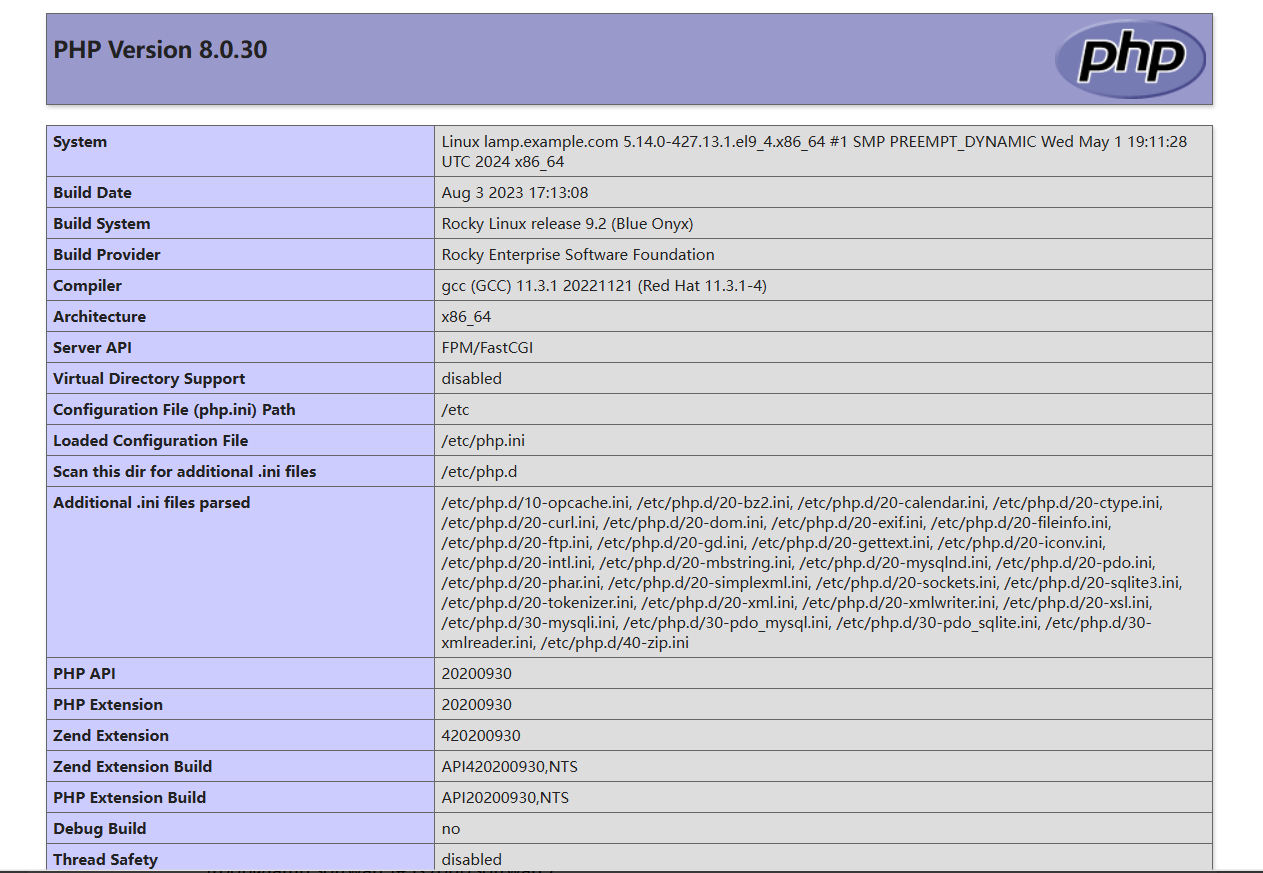Select the 'PHP API' label
Image resolution: width=1263 pixels, height=873 pixels.
[x=84, y=674]
